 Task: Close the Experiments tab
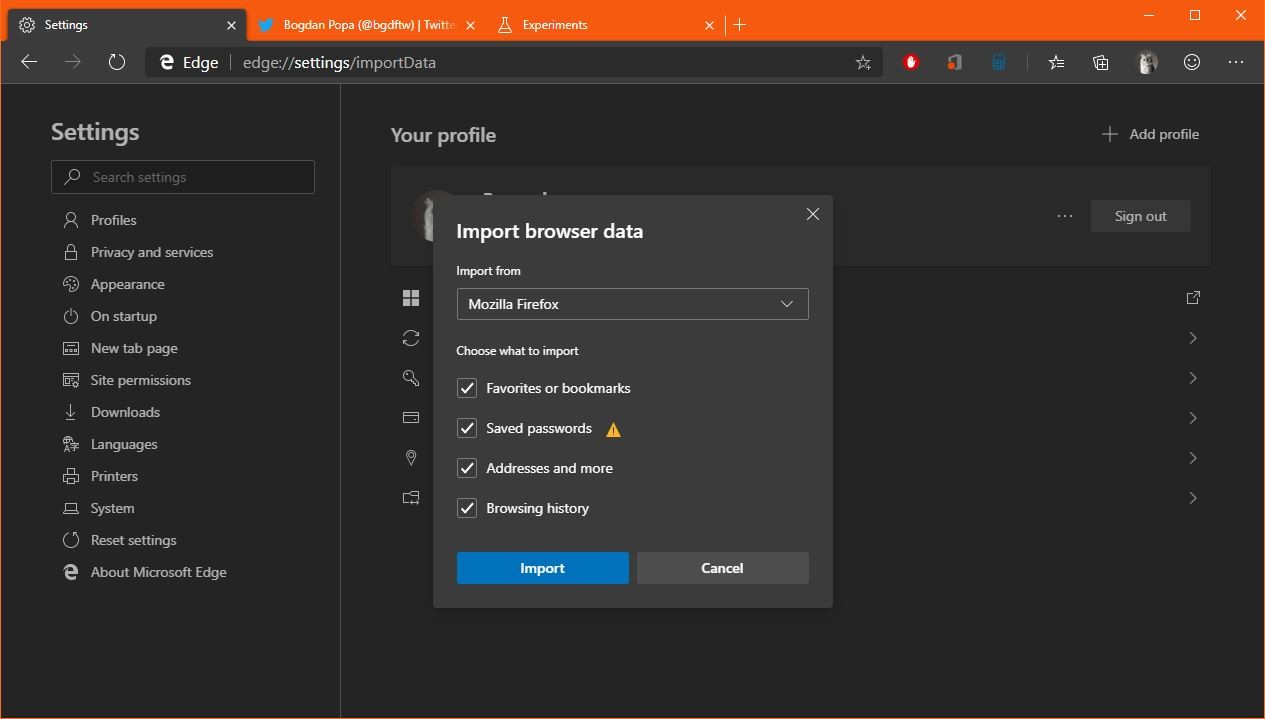pyautogui.click(x=710, y=25)
